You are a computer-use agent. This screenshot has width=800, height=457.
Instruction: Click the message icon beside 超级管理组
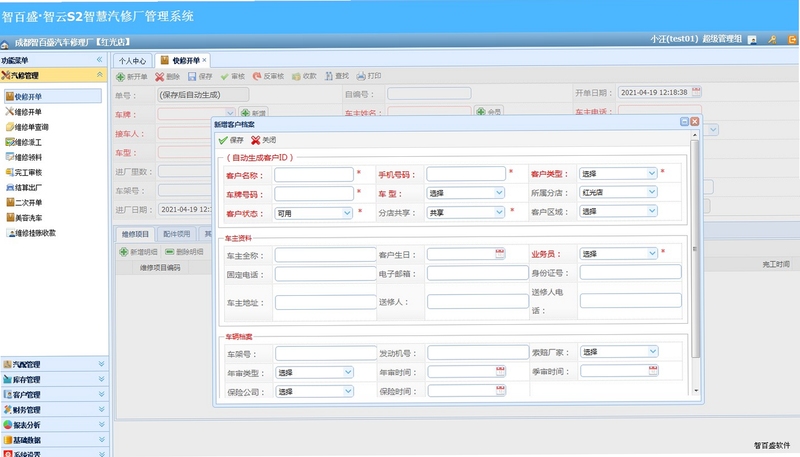pos(752,40)
